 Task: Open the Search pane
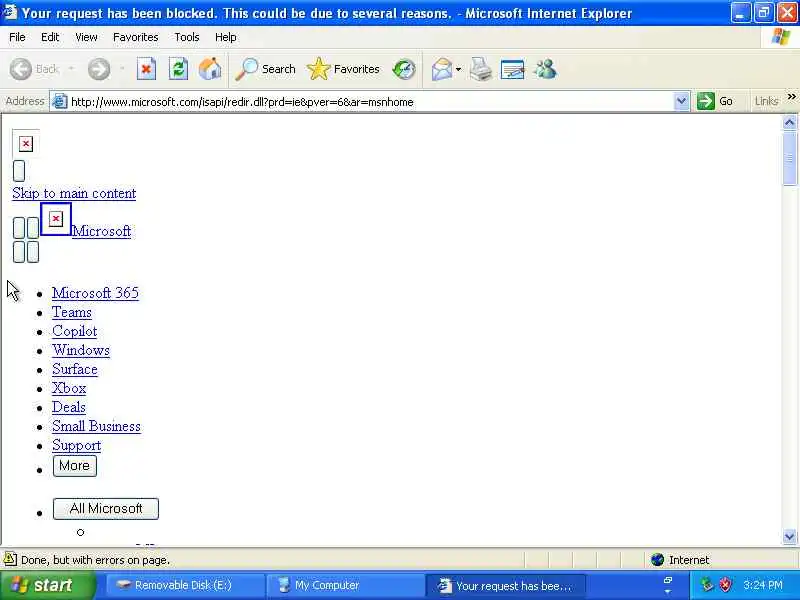265,69
